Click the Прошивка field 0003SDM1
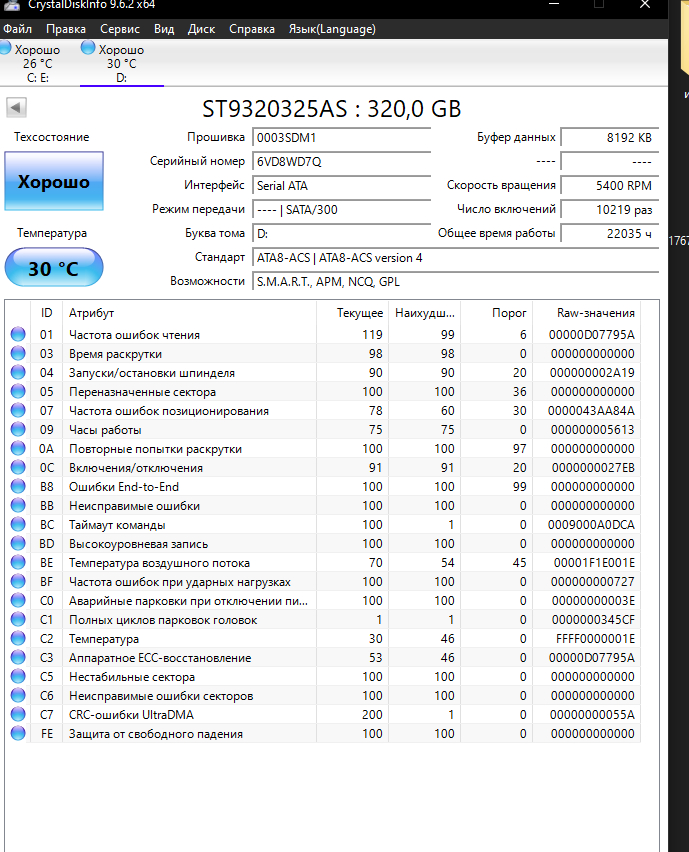 tap(342, 137)
